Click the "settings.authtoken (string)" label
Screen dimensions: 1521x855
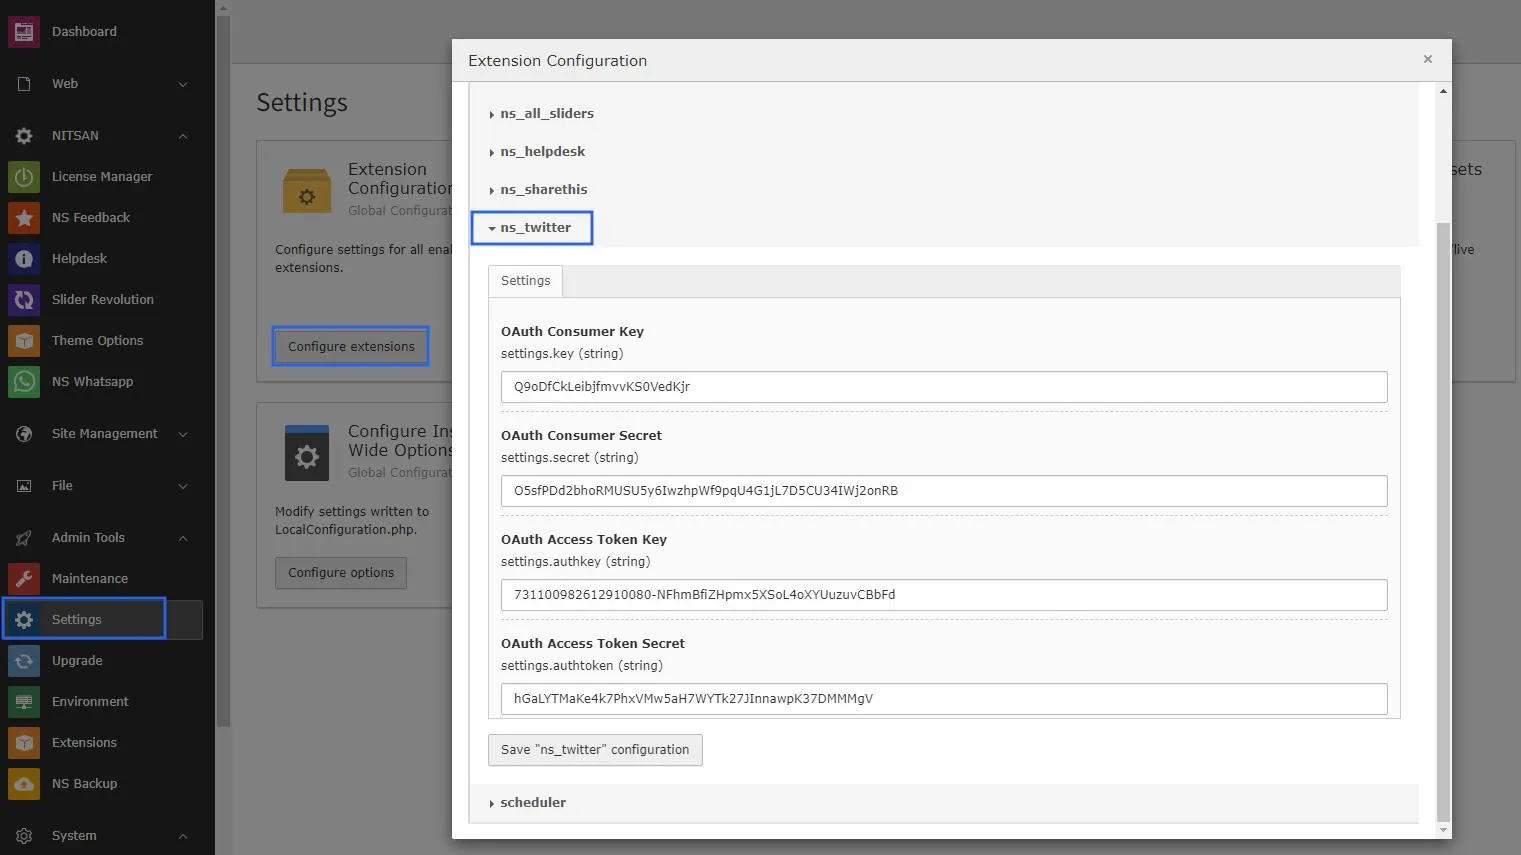coord(582,666)
